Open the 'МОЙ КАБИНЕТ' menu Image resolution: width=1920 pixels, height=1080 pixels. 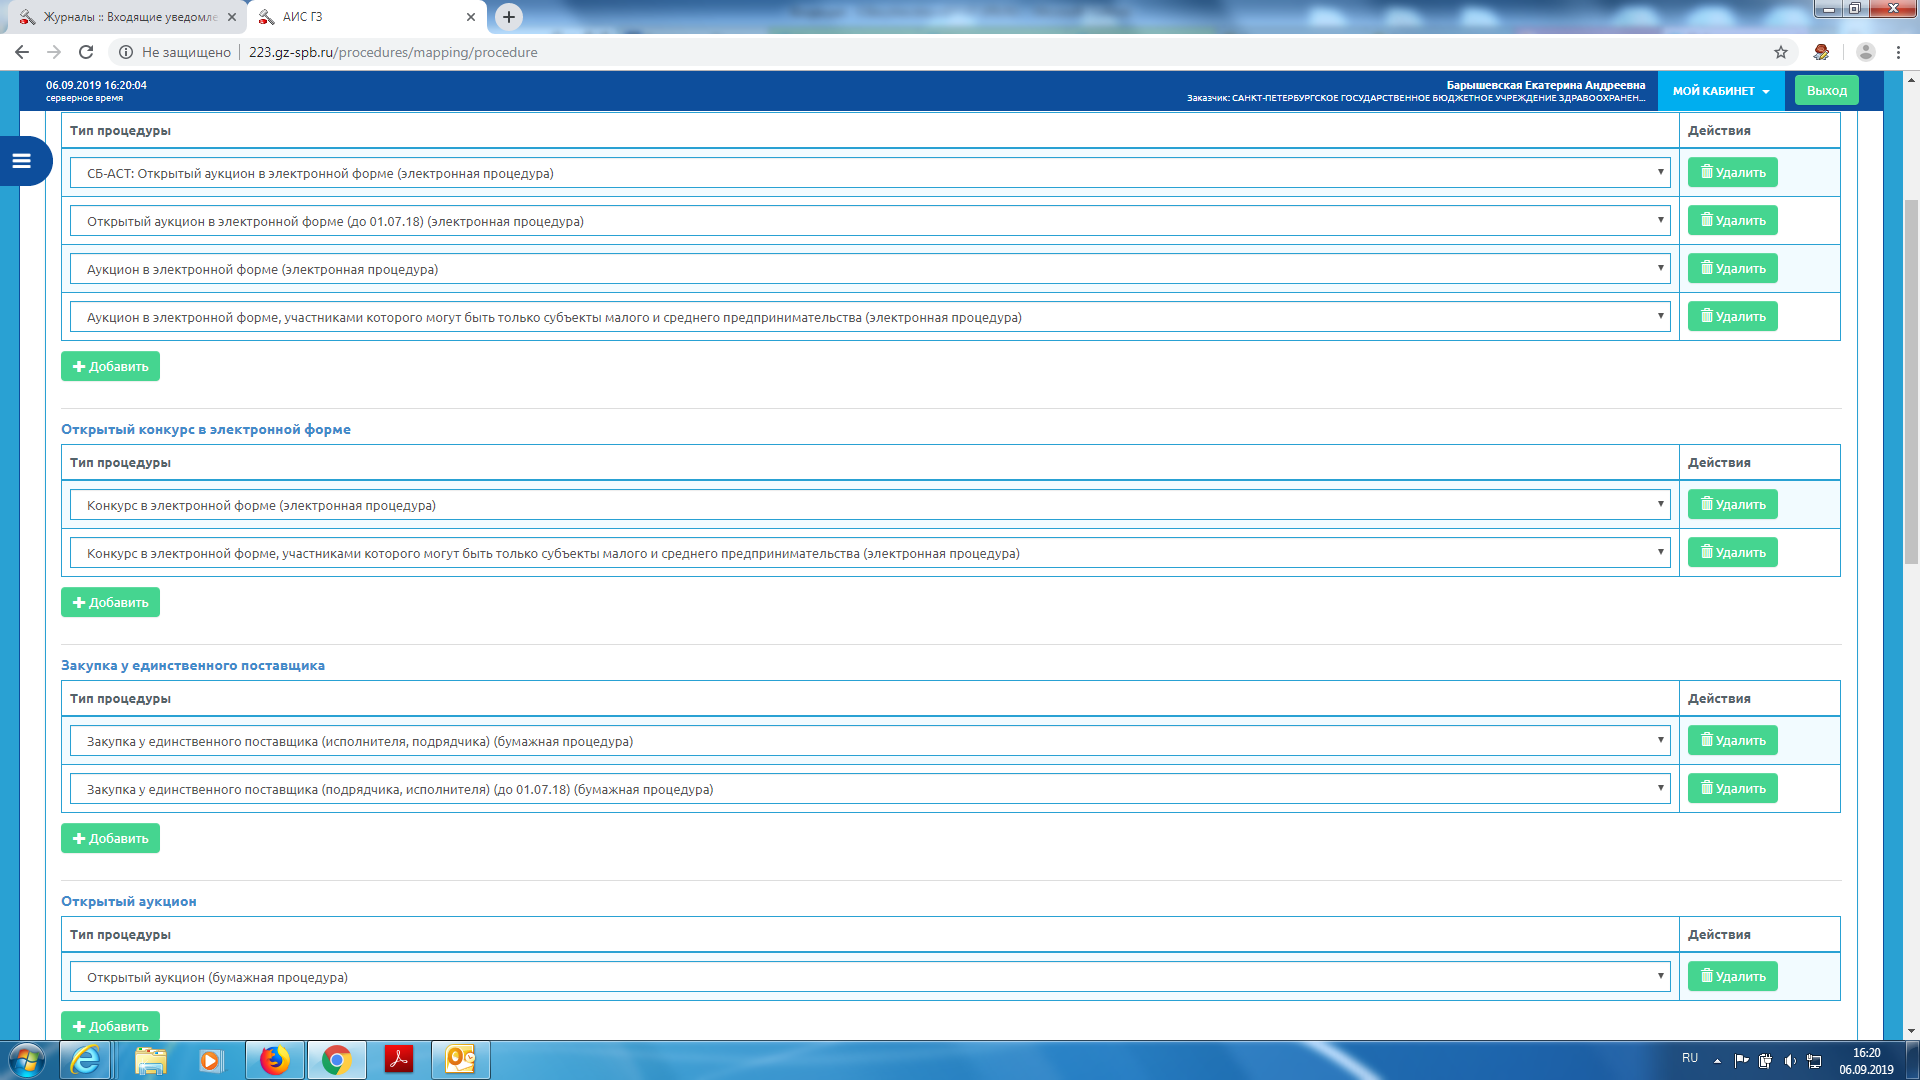click(1720, 91)
